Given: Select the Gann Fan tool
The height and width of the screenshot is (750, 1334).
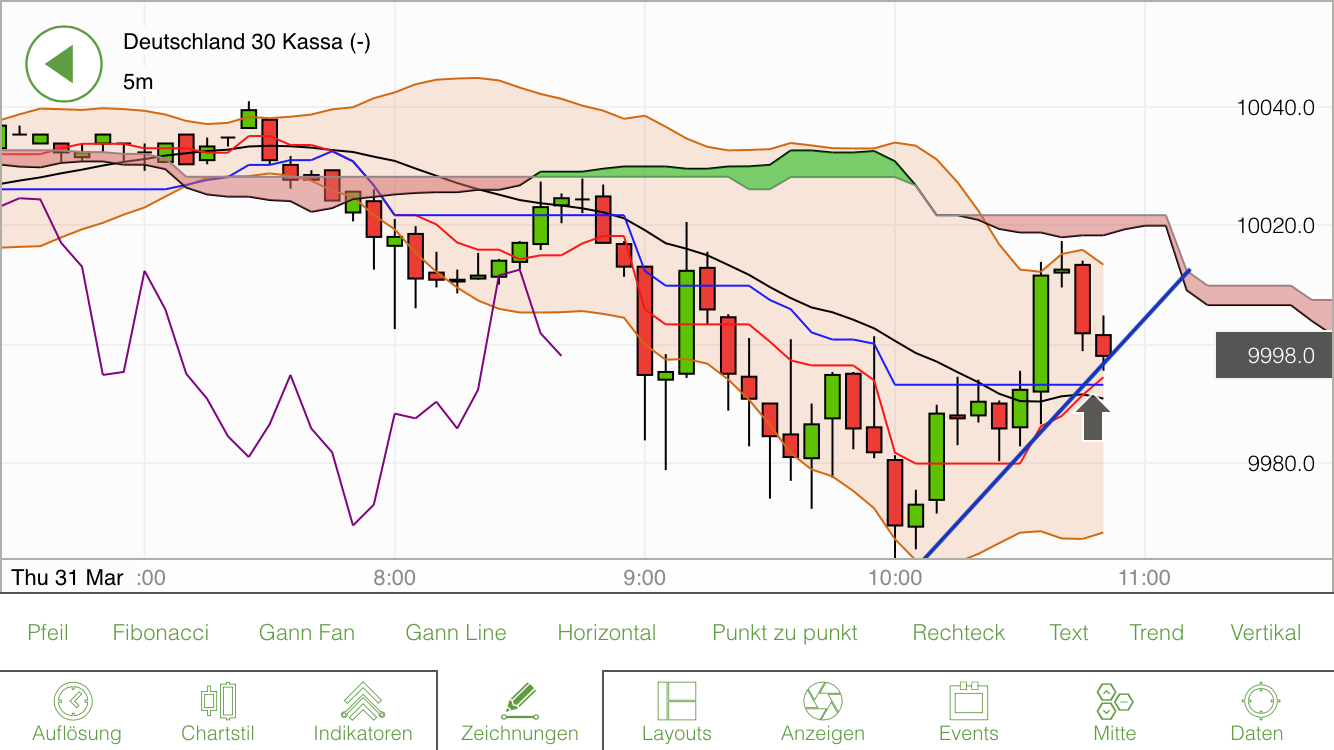Looking at the screenshot, I should pos(307,632).
